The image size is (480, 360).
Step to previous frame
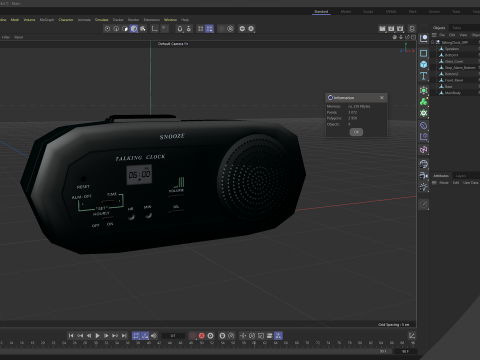[89, 336]
